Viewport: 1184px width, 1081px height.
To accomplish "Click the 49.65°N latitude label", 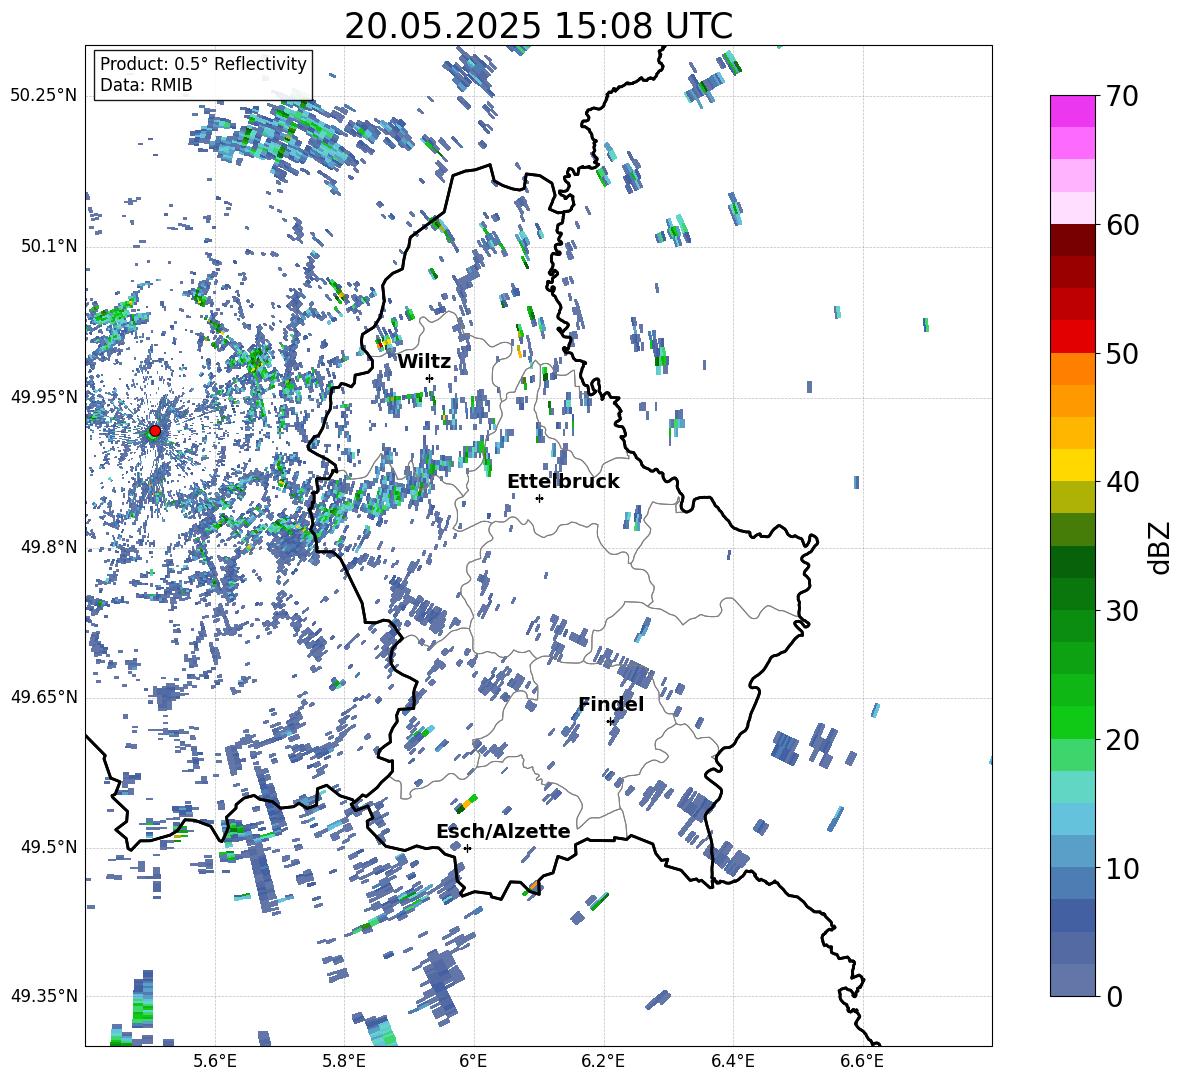I will click(x=44, y=696).
